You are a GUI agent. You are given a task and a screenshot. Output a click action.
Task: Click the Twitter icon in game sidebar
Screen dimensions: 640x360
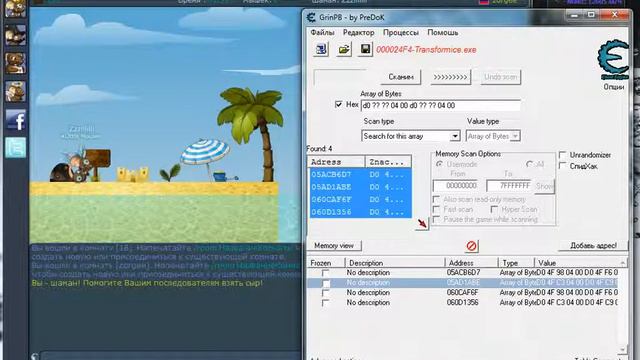pyautogui.click(x=16, y=147)
